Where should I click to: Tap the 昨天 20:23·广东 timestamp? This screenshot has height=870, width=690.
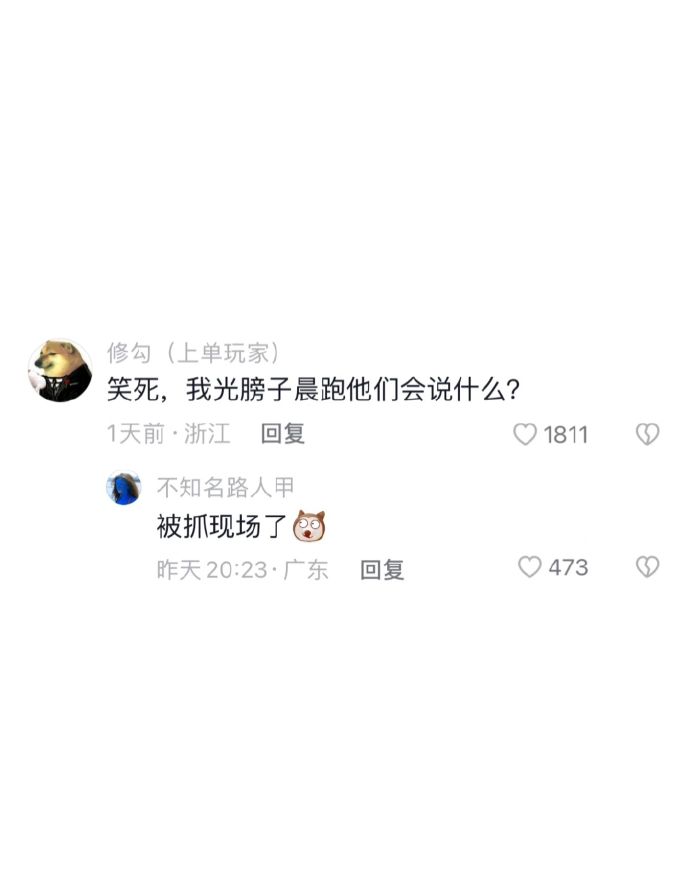[x=242, y=569]
